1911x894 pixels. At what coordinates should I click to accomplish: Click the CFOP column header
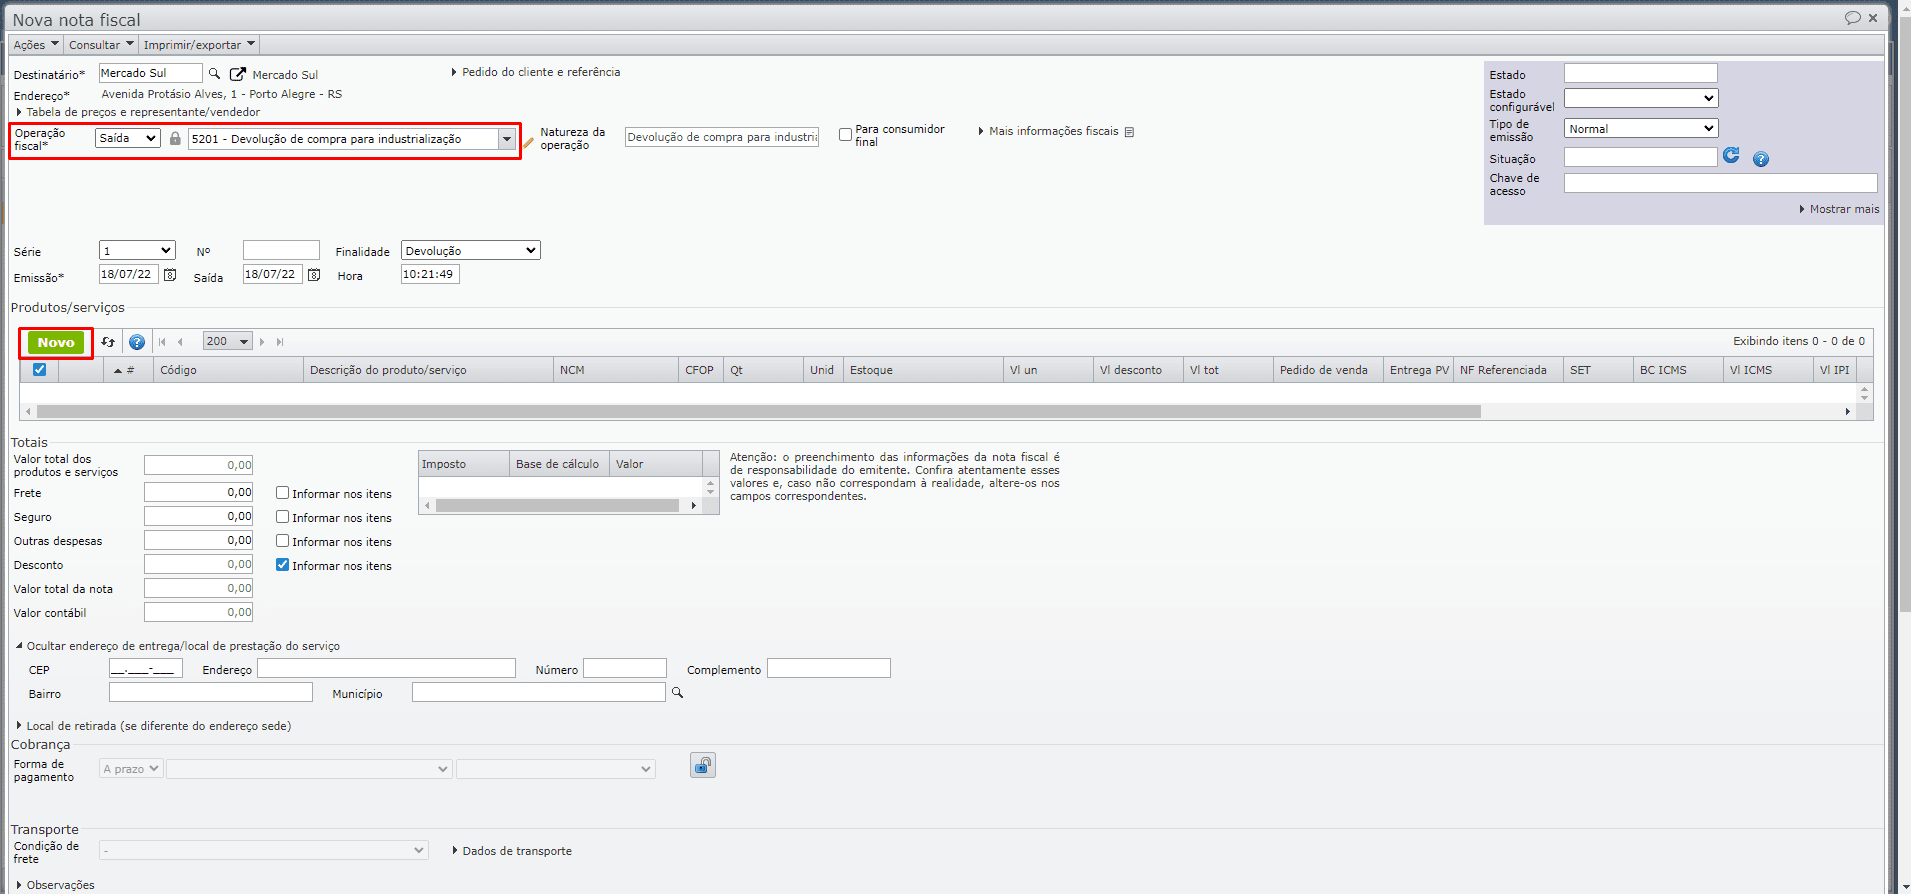[701, 370]
